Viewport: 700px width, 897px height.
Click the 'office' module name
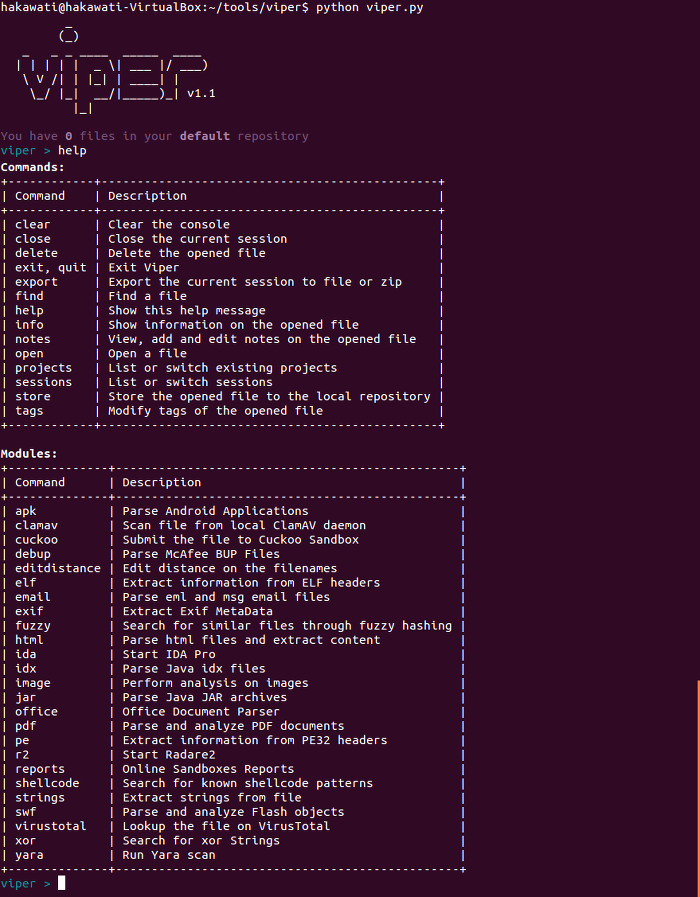37,711
